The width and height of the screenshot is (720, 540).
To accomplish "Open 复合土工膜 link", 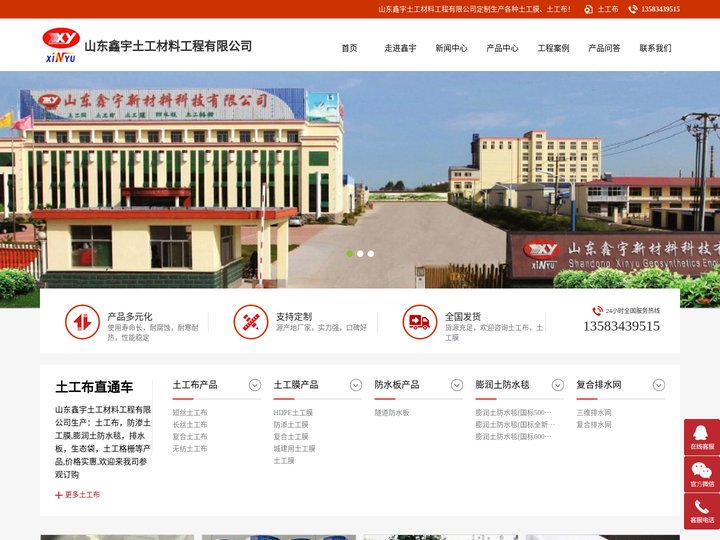I will tap(291, 436).
